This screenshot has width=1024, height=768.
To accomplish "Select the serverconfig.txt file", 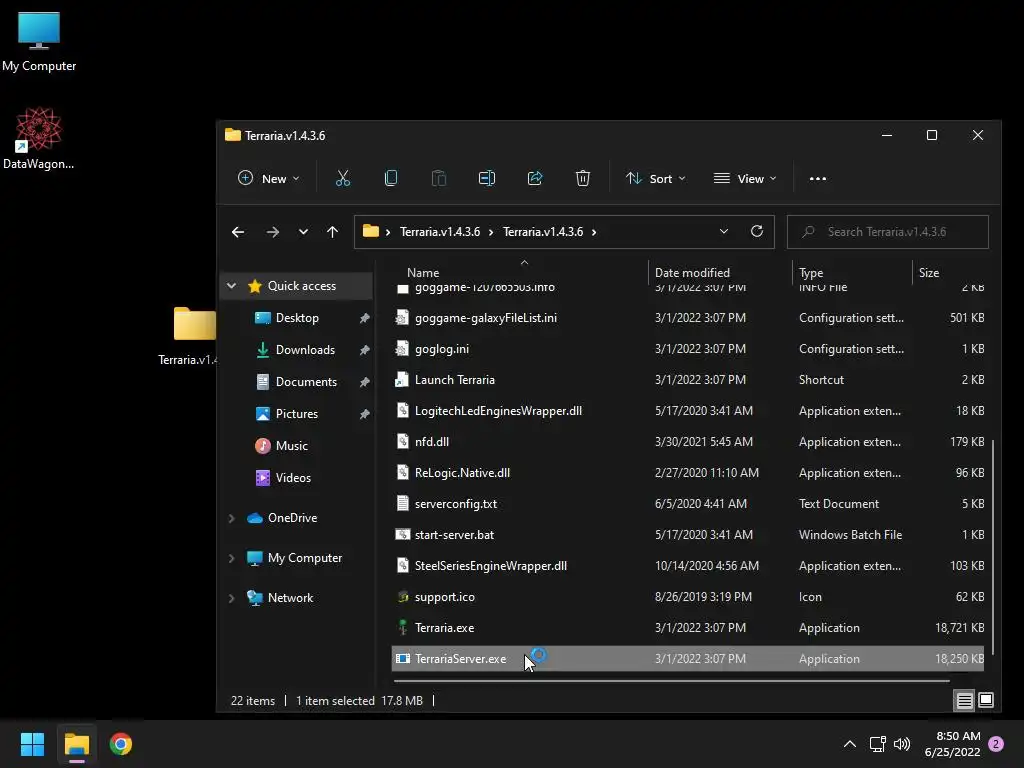I will 688,504.
